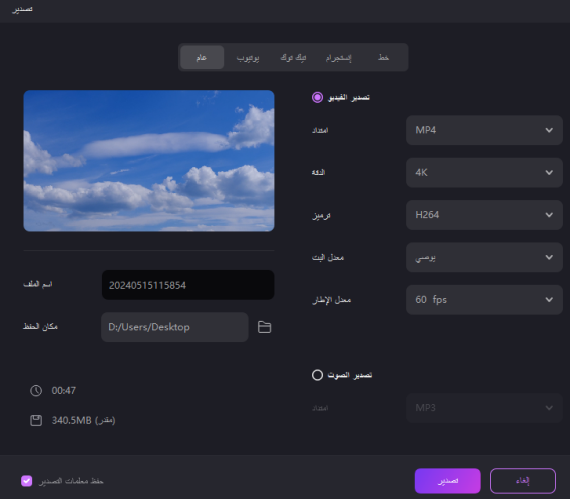Open the bitrate dropdown chevron
570x499 pixels.
point(549,257)
